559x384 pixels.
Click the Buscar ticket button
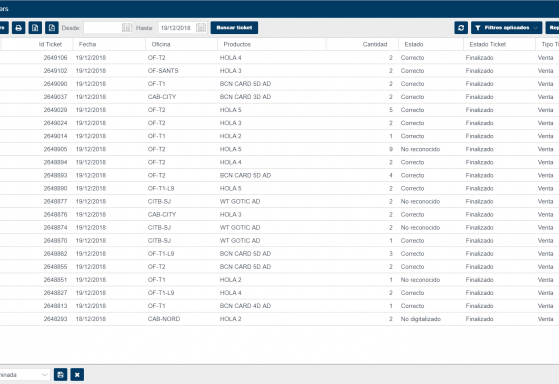(234, 28)
